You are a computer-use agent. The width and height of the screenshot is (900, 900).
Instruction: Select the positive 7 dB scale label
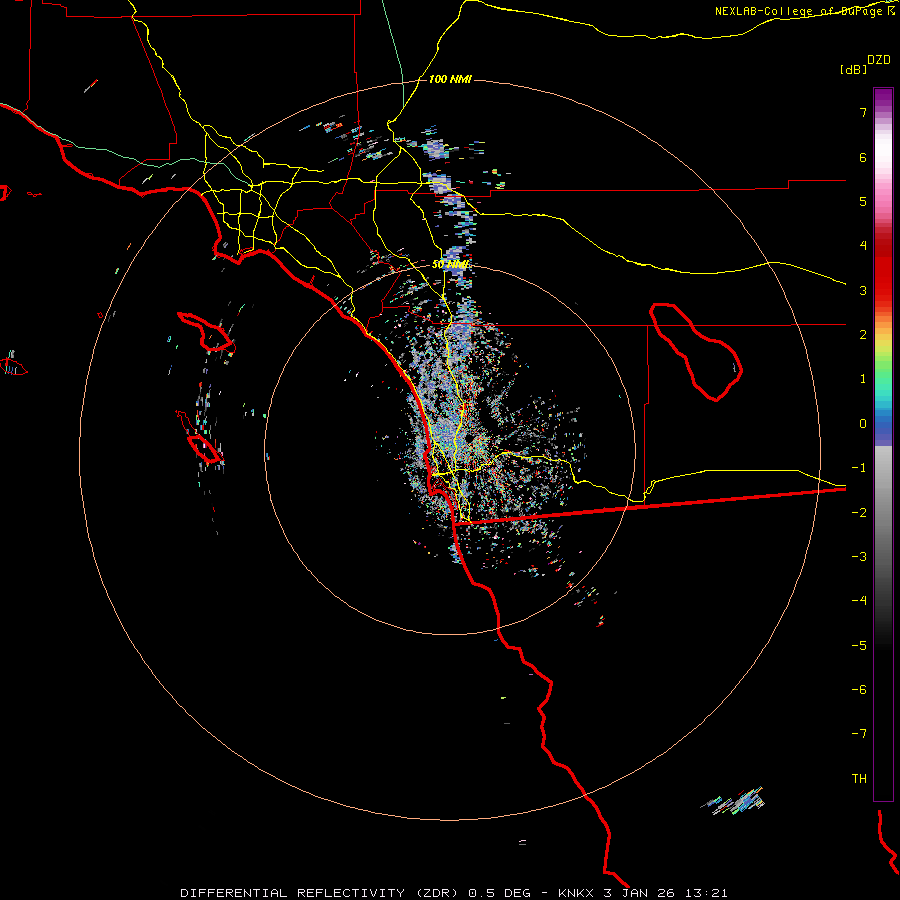pyautogui.click(x=863, y=112)
